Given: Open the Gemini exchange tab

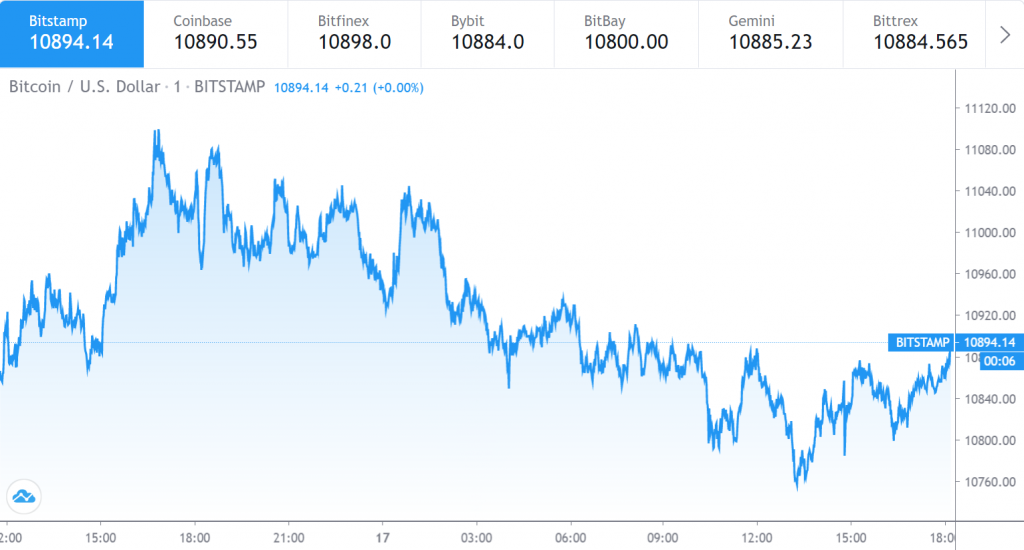Looking at the screenshot, I should coord(770,33).
